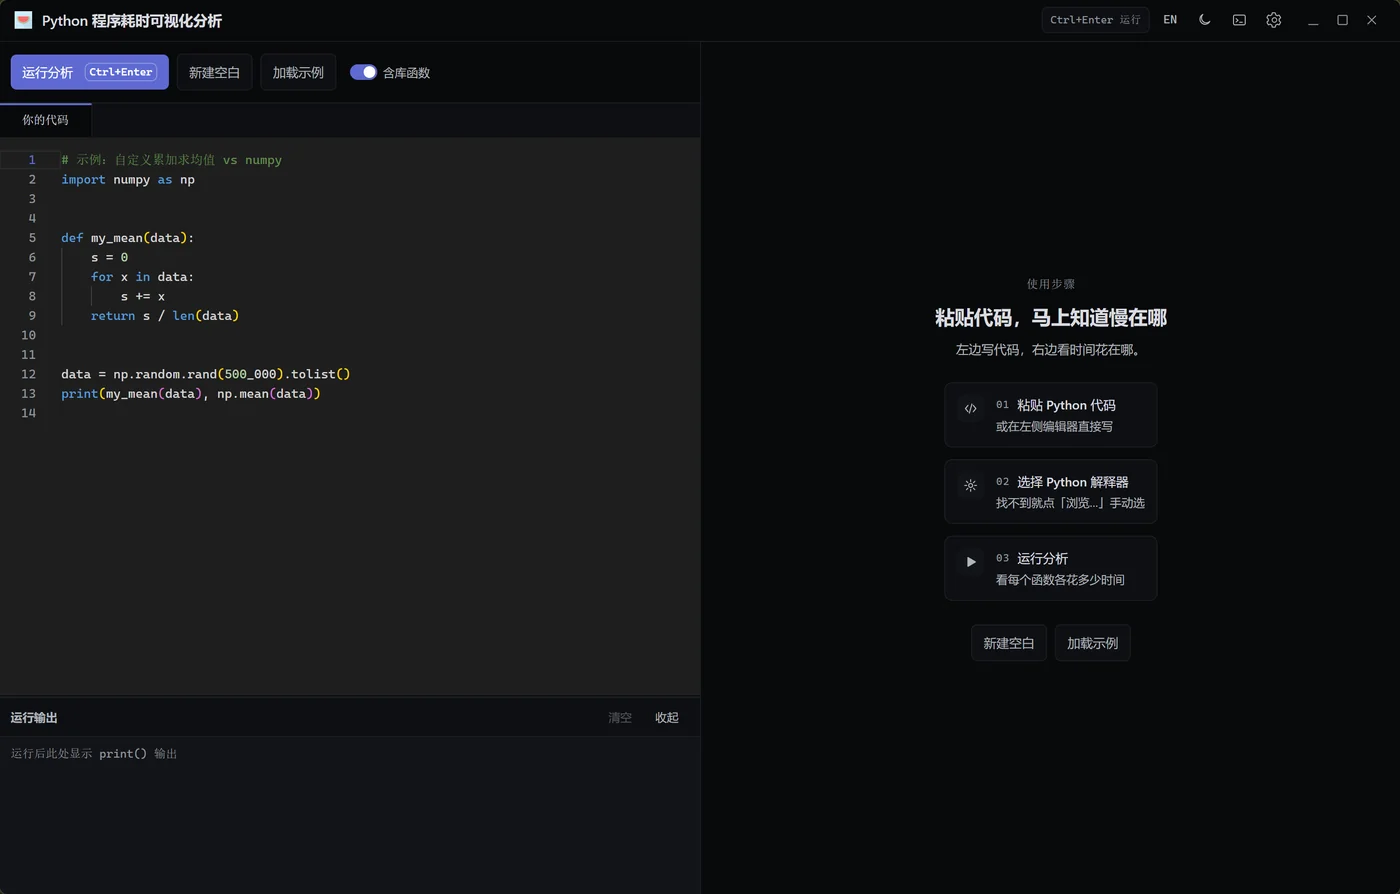Select the 你的代码 tab

46,120
